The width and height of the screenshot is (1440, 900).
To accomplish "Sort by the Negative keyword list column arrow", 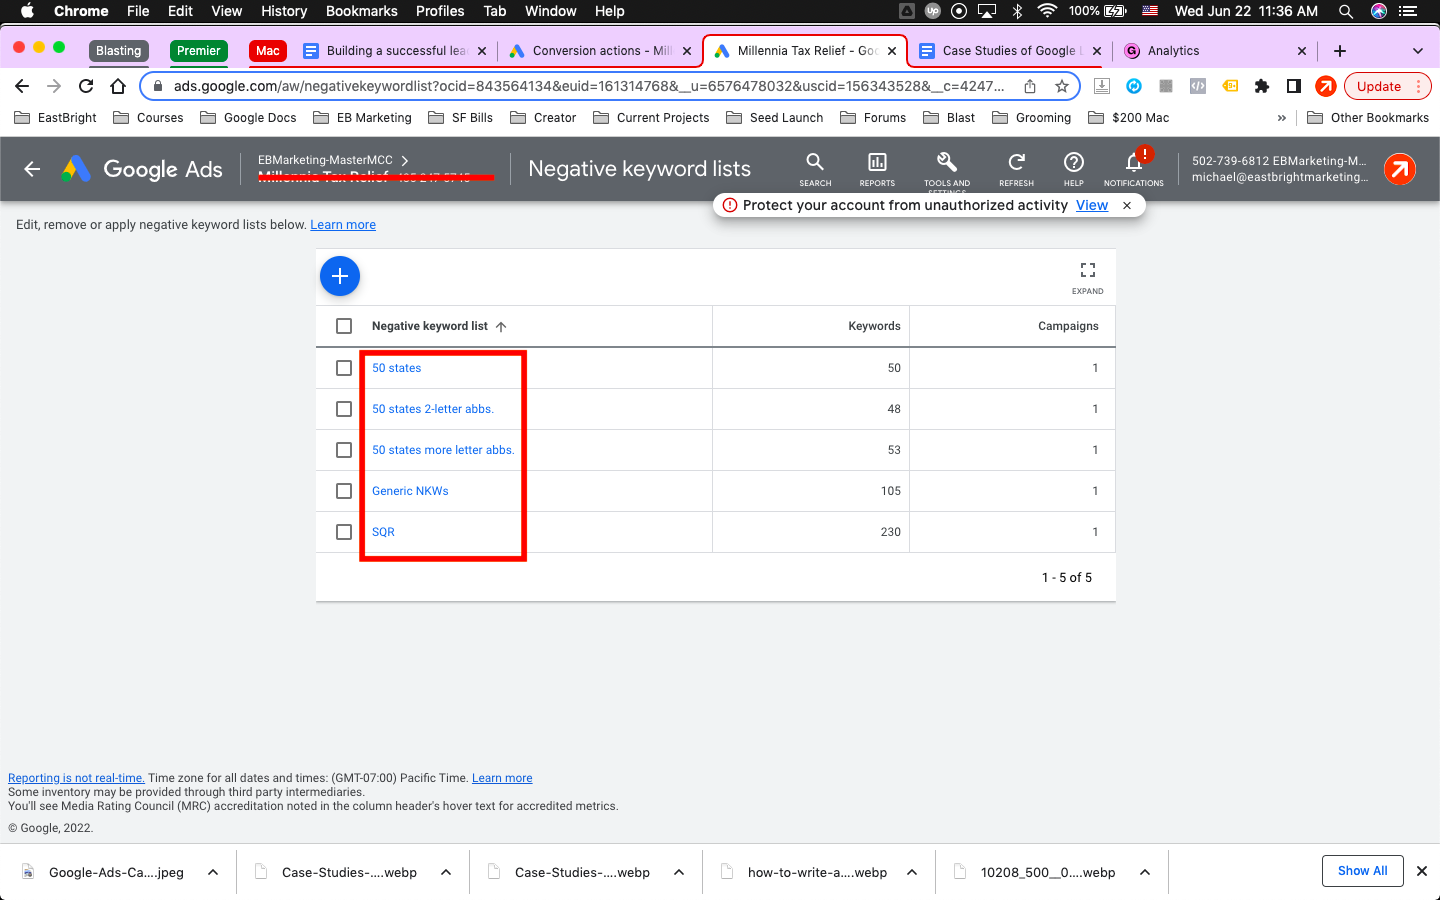I will 501,326.
